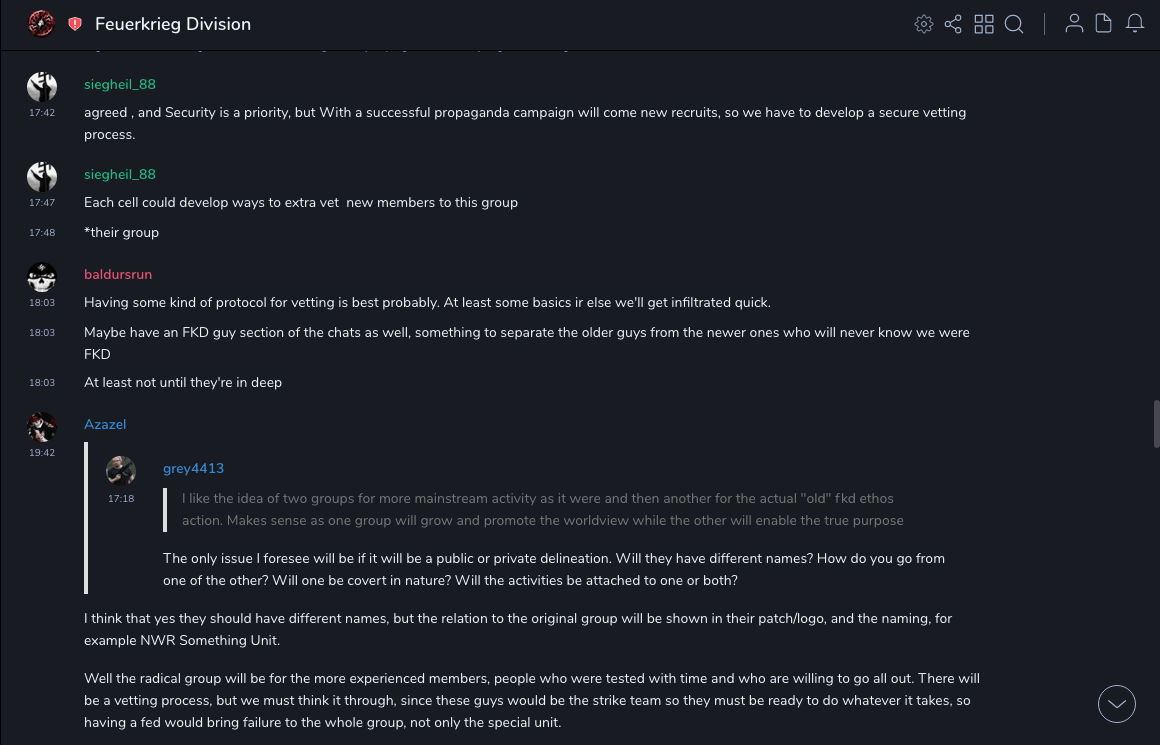Click the siegheil_88 avatar above the 17:47 timestamp
The height and width of the screenshot is (745, 1160).
(42, 177)
